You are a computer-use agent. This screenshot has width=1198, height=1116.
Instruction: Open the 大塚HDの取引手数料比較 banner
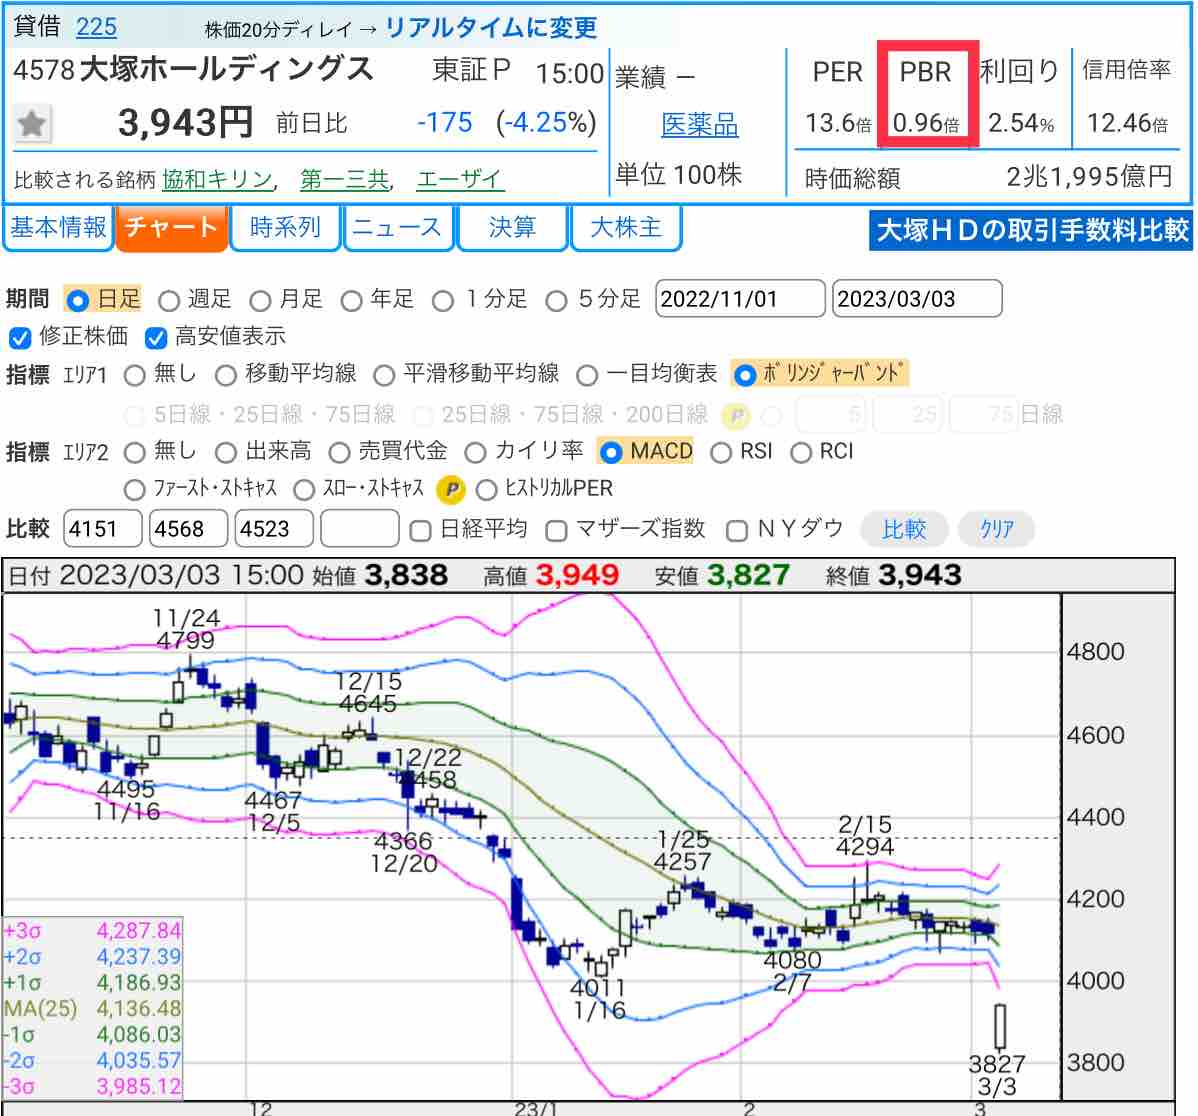pos(1031,231)
